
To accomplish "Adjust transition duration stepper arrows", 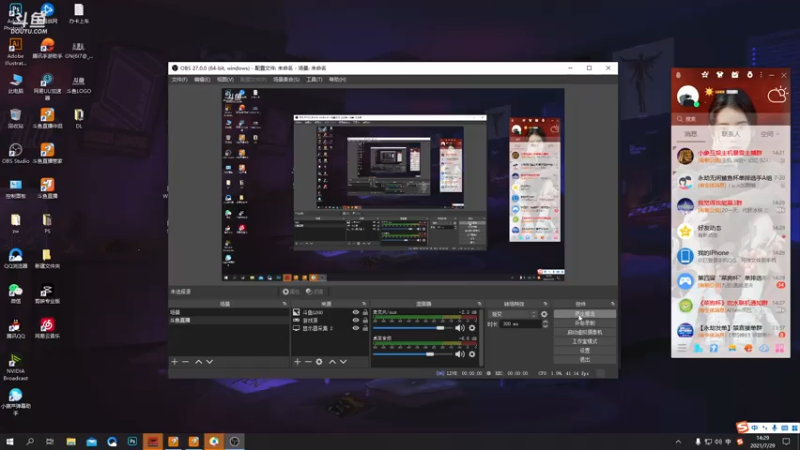I will [x=545, y=324].
